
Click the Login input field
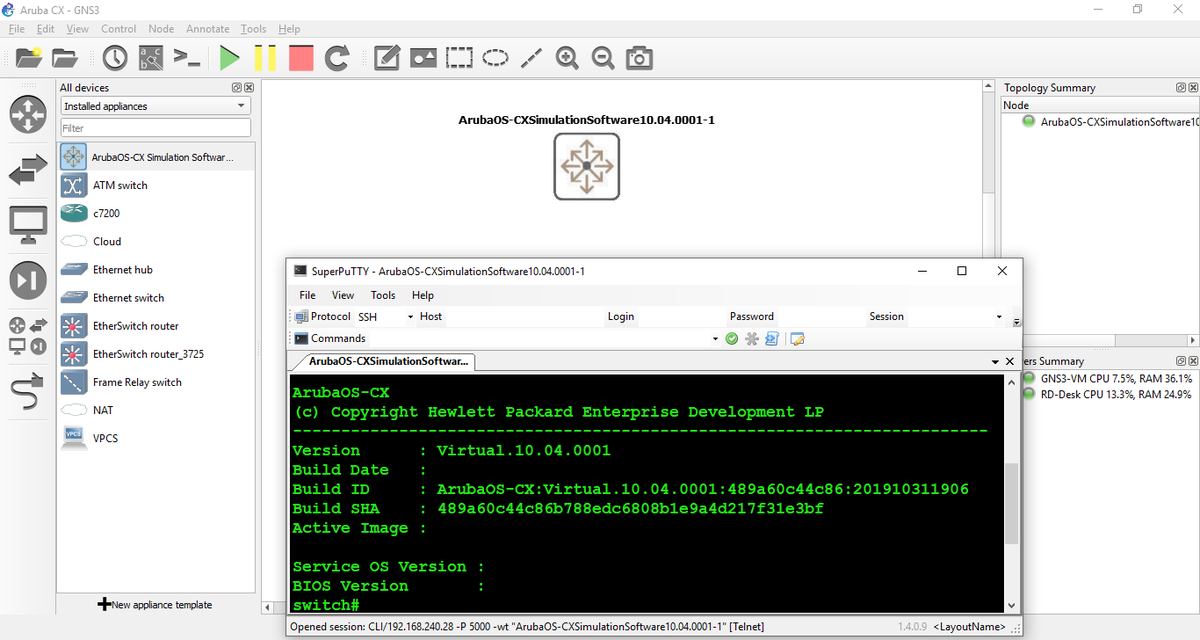680,316
